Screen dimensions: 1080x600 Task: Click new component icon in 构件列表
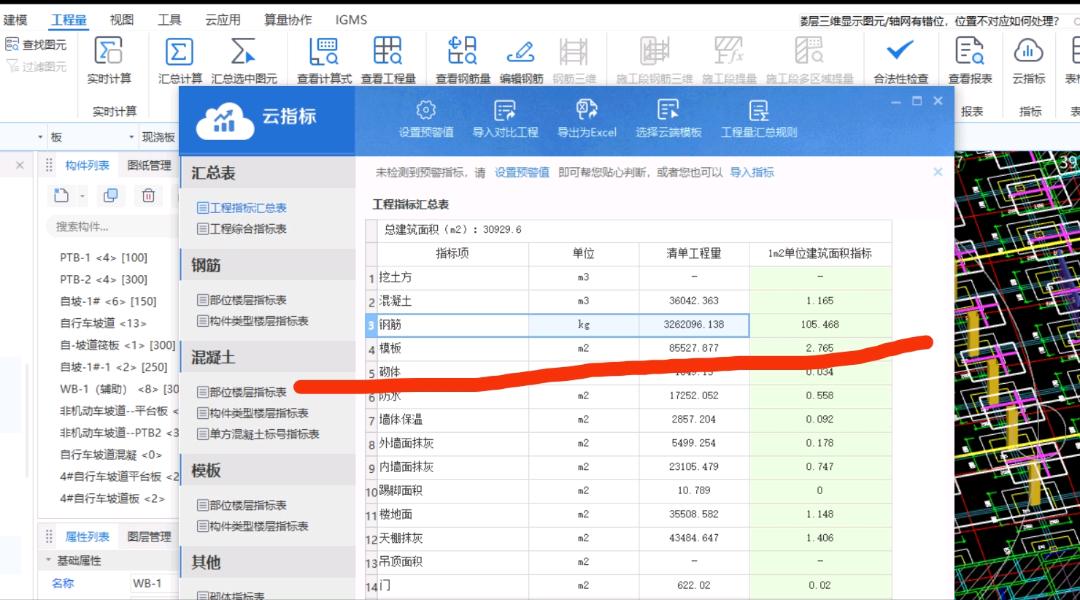tap(61, 196)
